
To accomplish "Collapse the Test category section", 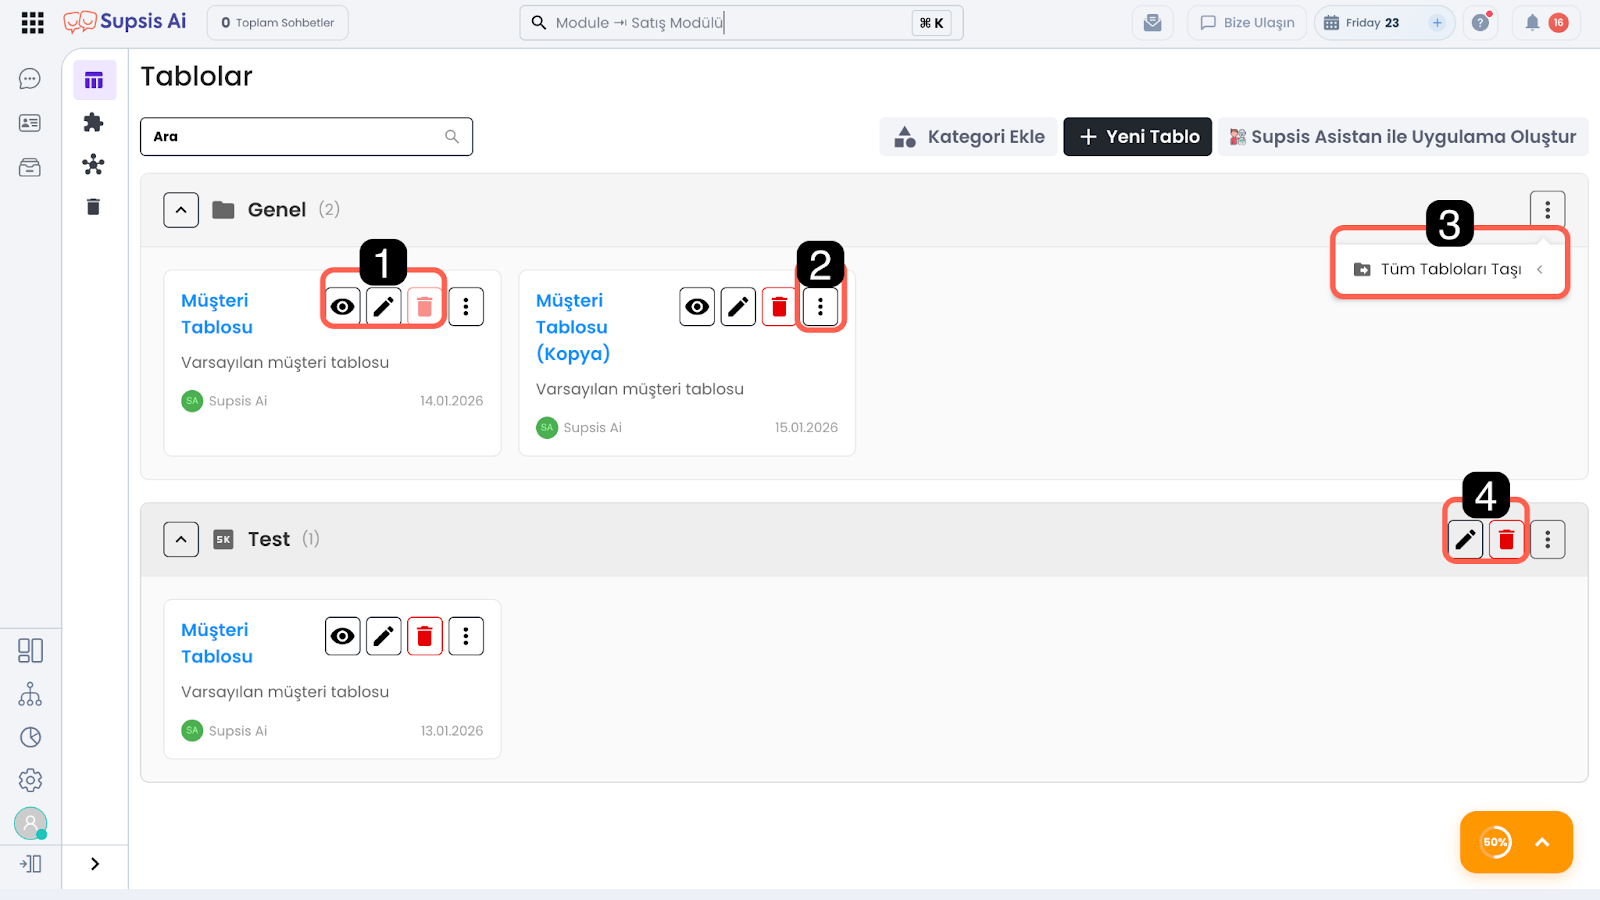I will [181, 540].
